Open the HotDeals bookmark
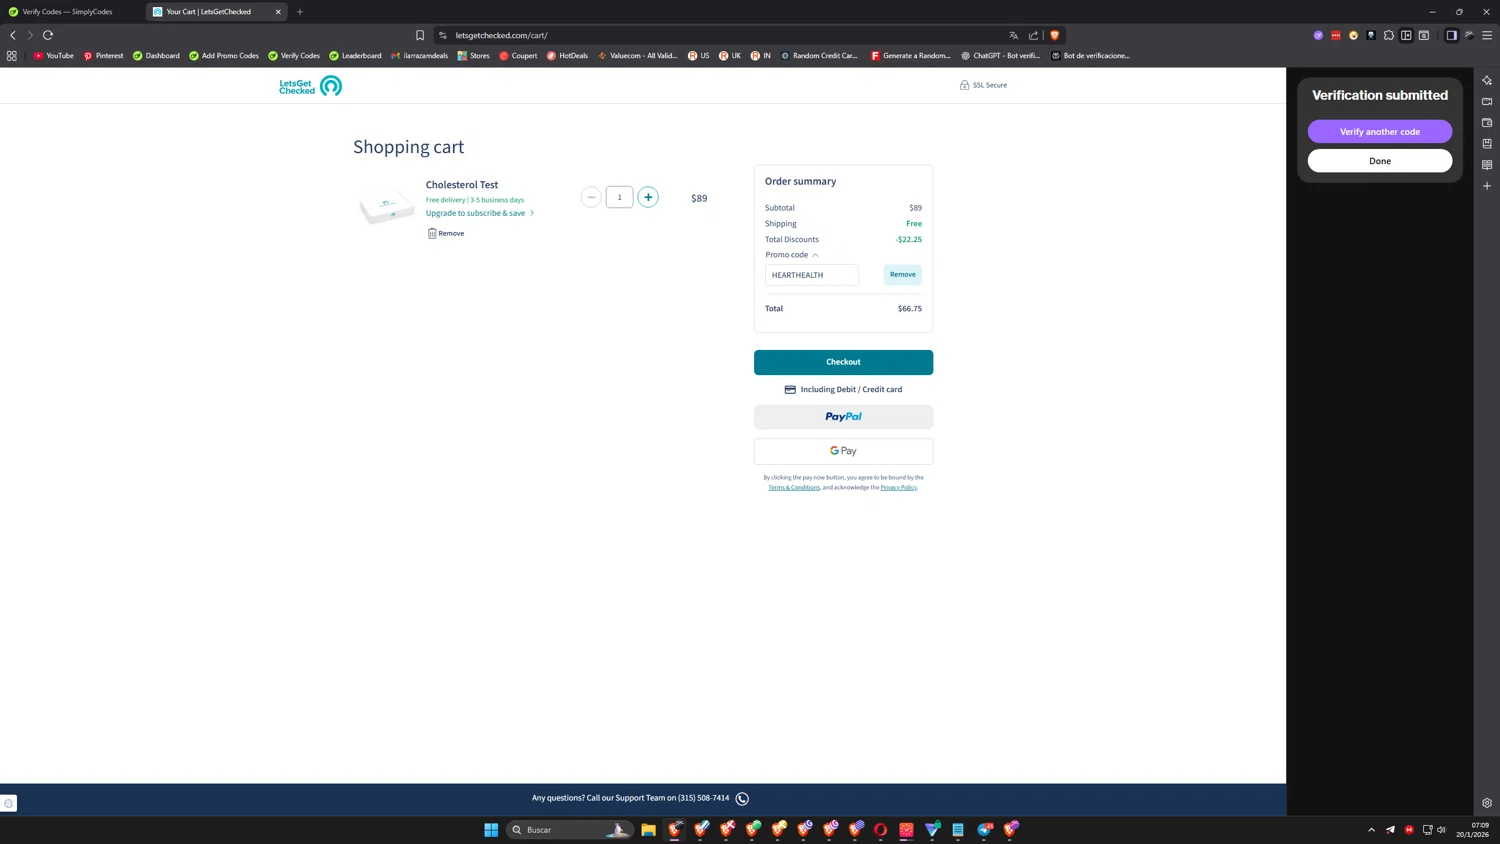 tap(567, 56)
